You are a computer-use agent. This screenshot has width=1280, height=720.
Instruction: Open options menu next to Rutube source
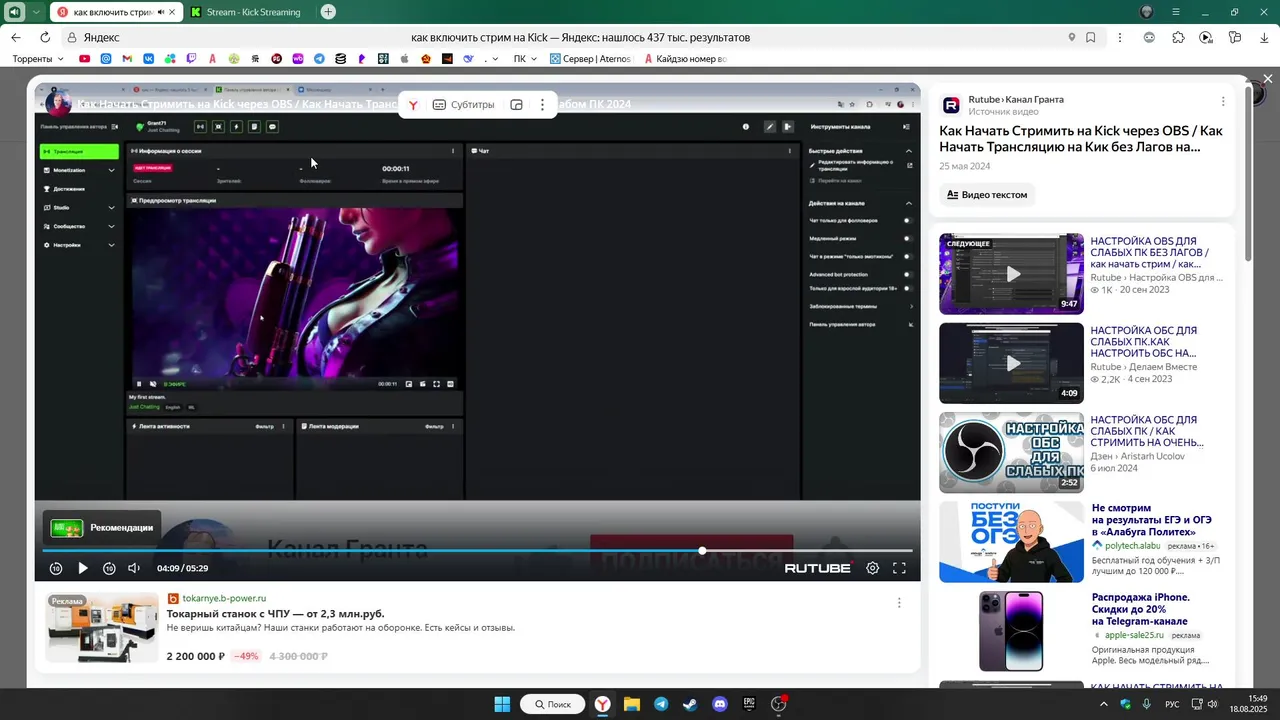pos(1222,101)
